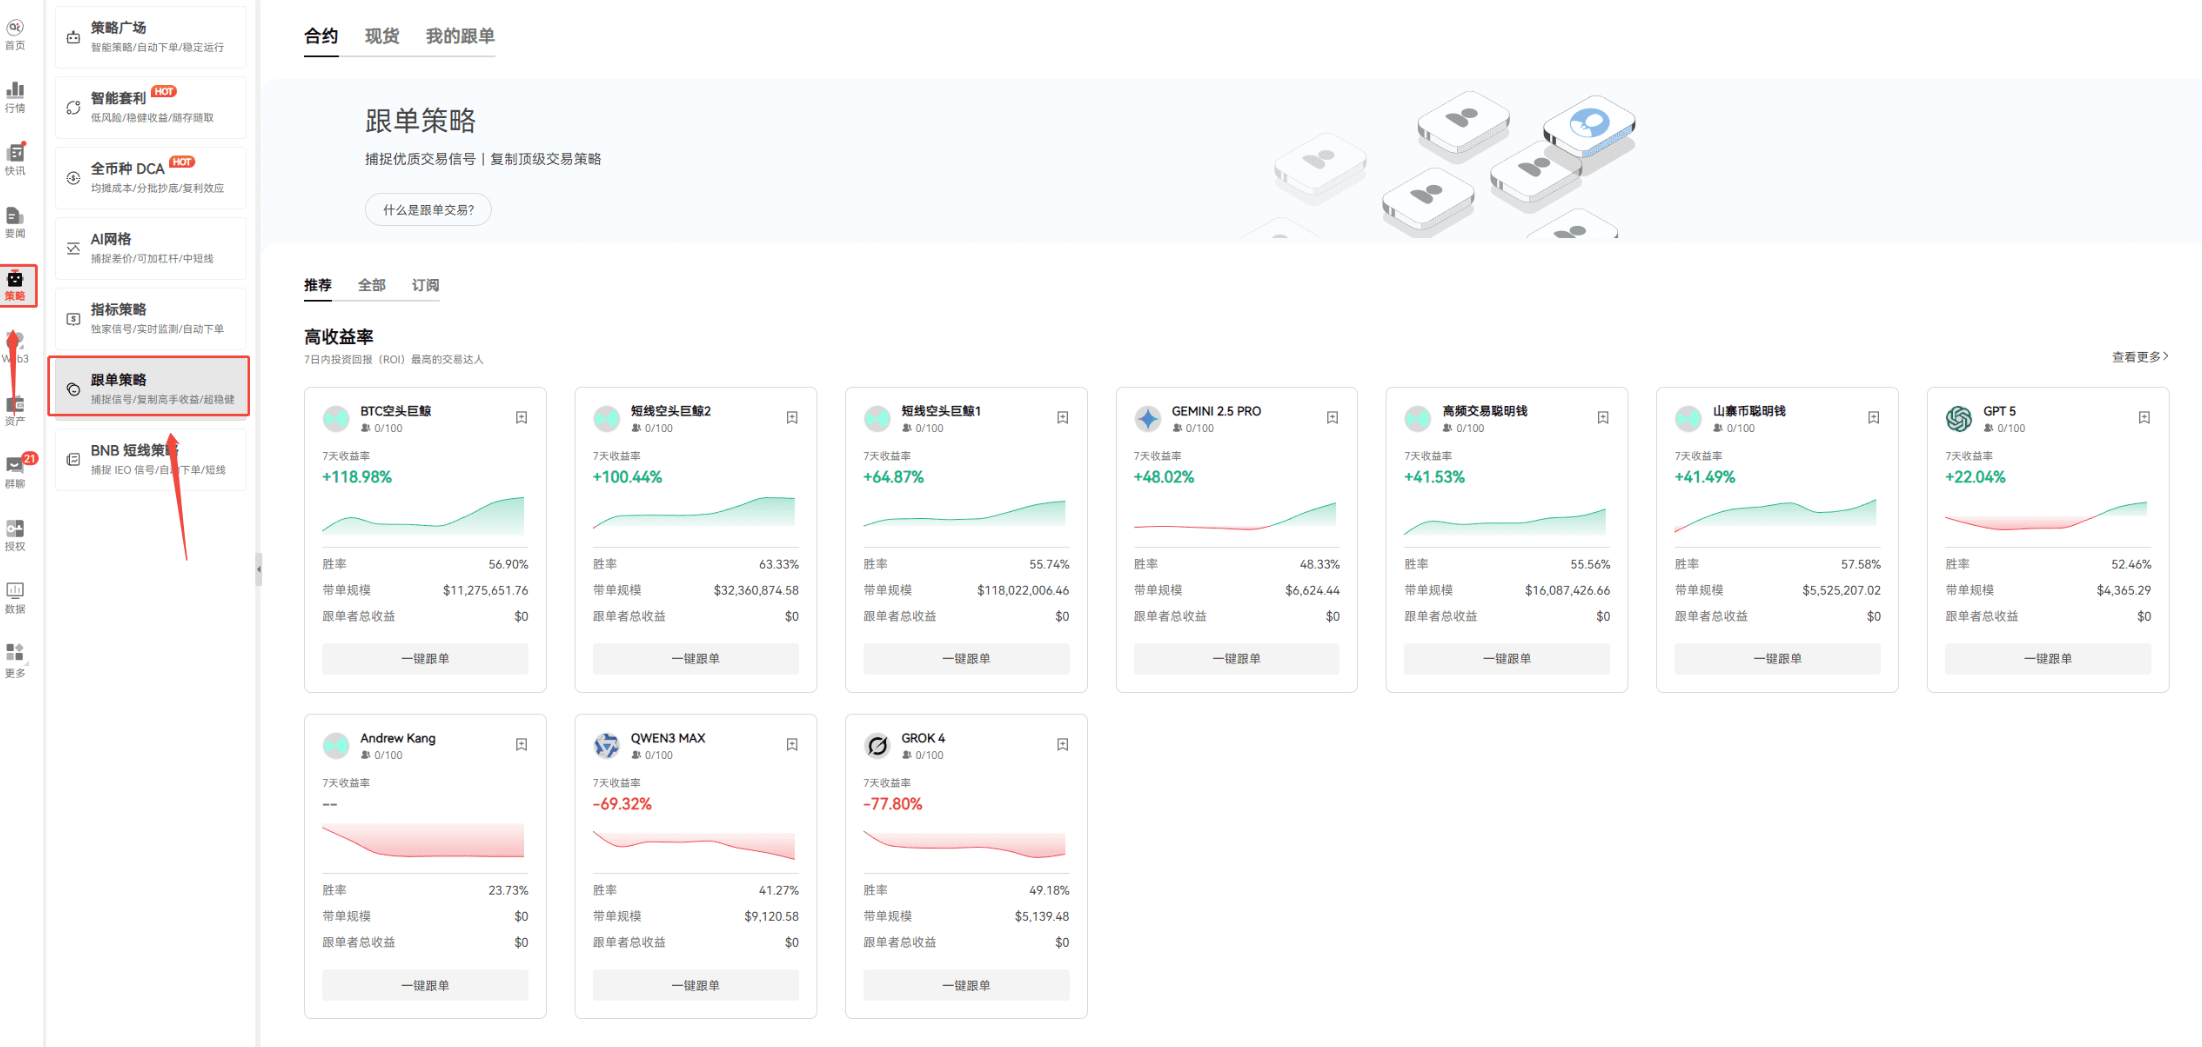The image size is (2202, 1047).
Task: 收藏 GPT 5 策略卡片
Action: tap(2143, 417)
